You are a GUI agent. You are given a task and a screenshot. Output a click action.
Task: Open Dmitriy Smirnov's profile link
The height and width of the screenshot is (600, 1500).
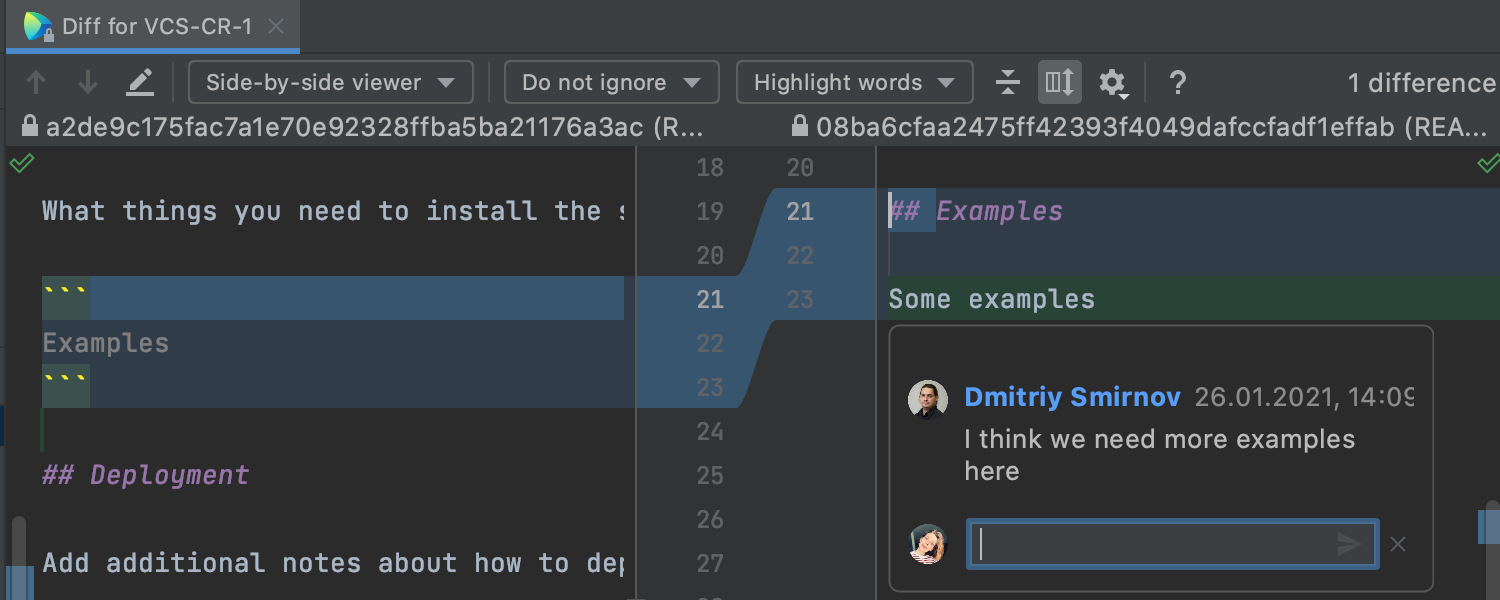point(1072,397)
